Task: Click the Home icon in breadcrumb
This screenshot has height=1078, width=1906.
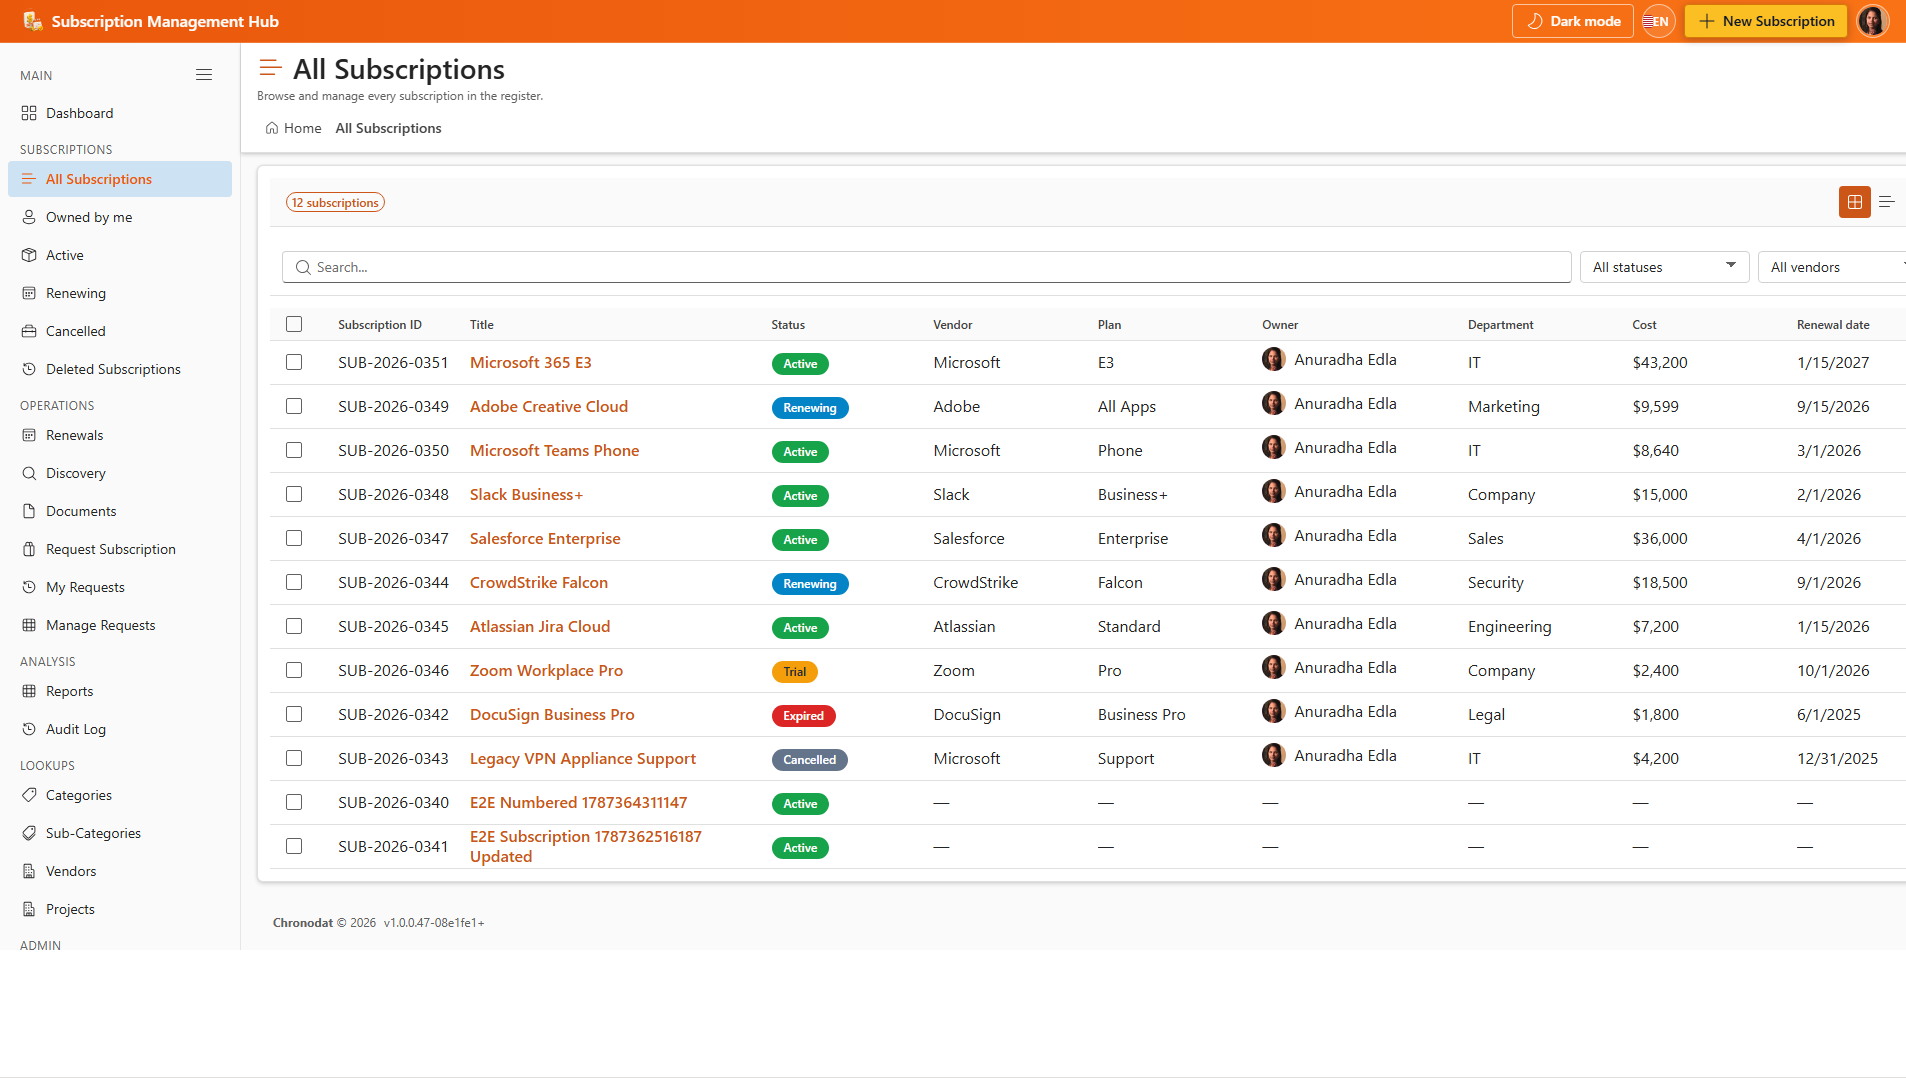Action: [x=272, y=128]
